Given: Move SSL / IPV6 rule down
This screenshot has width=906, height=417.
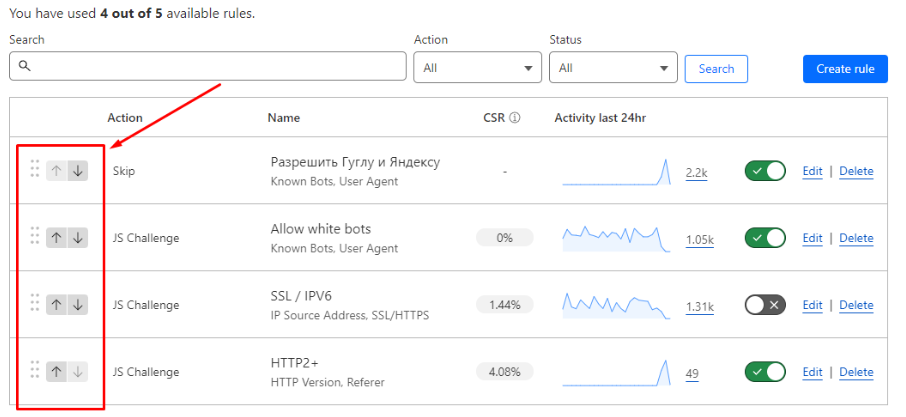Looking at the screenshot, I should (x=78, y=305).
